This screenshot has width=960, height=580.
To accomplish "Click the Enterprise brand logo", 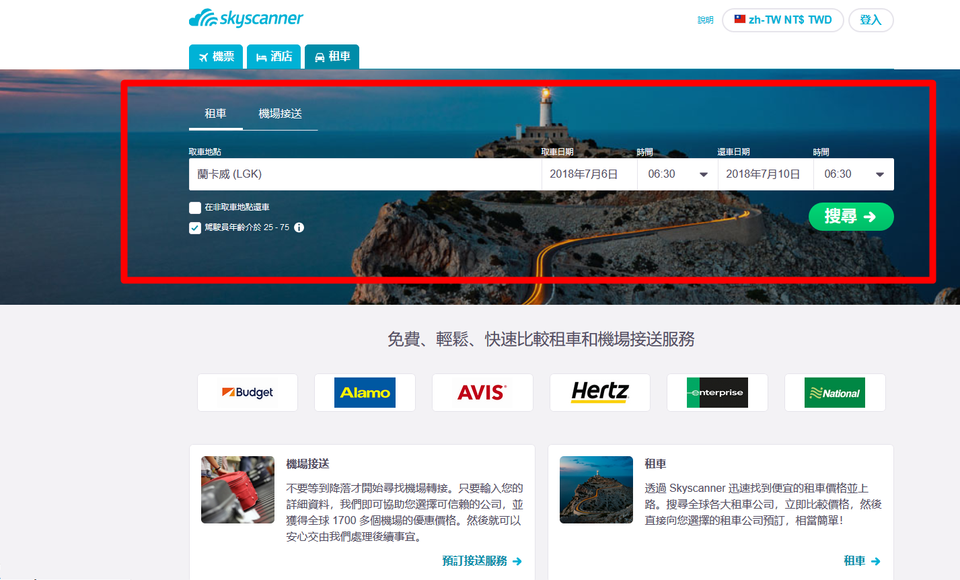I will (717, 393).
